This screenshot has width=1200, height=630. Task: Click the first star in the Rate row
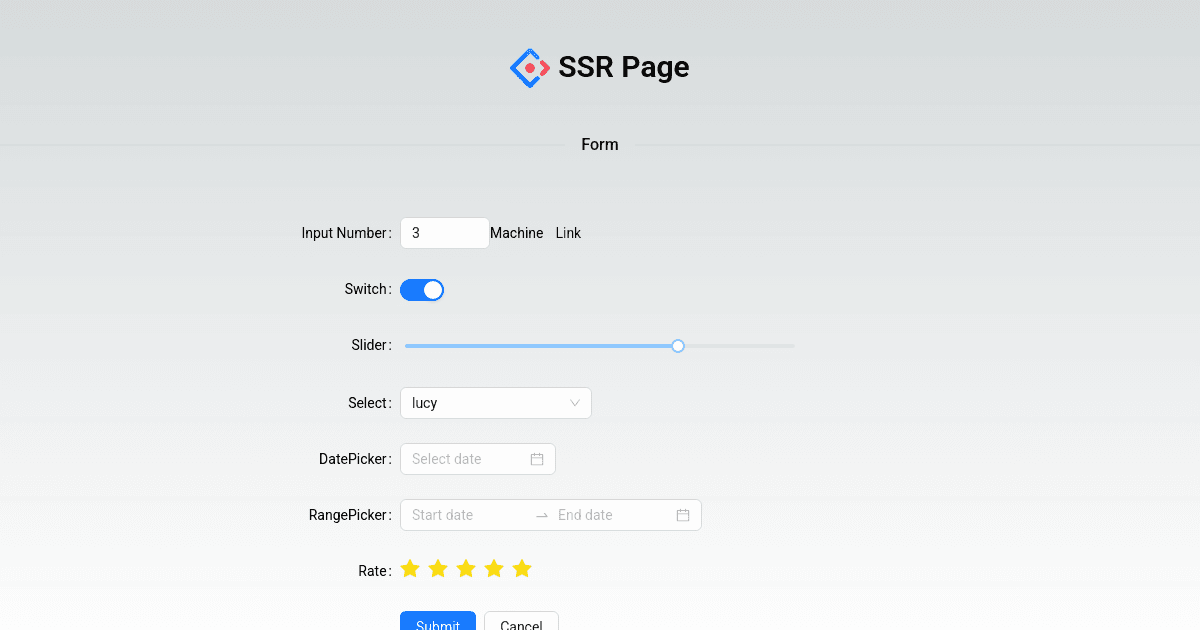point(410,568)
